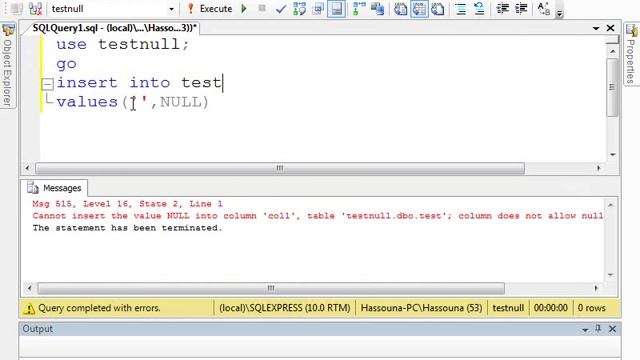This screenshot has width=640, height=360.
Task: Select the SQLQuery1.sql document tab
Action: click(x=115, y=28)
